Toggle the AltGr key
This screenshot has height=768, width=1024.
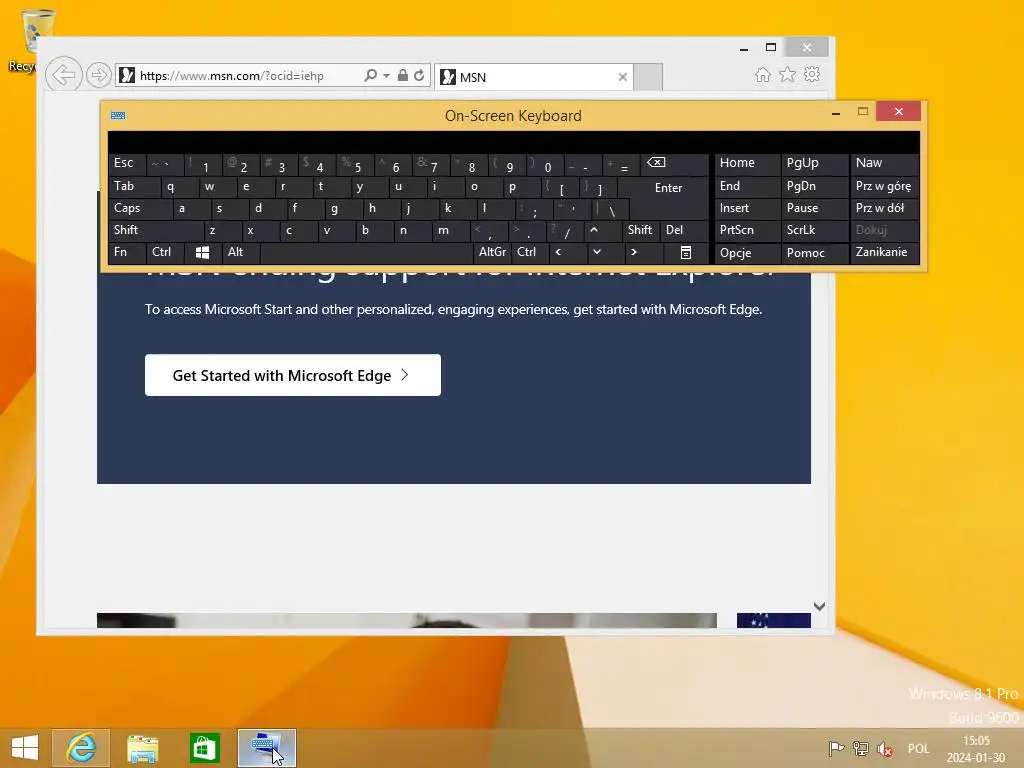click(492, 252)
